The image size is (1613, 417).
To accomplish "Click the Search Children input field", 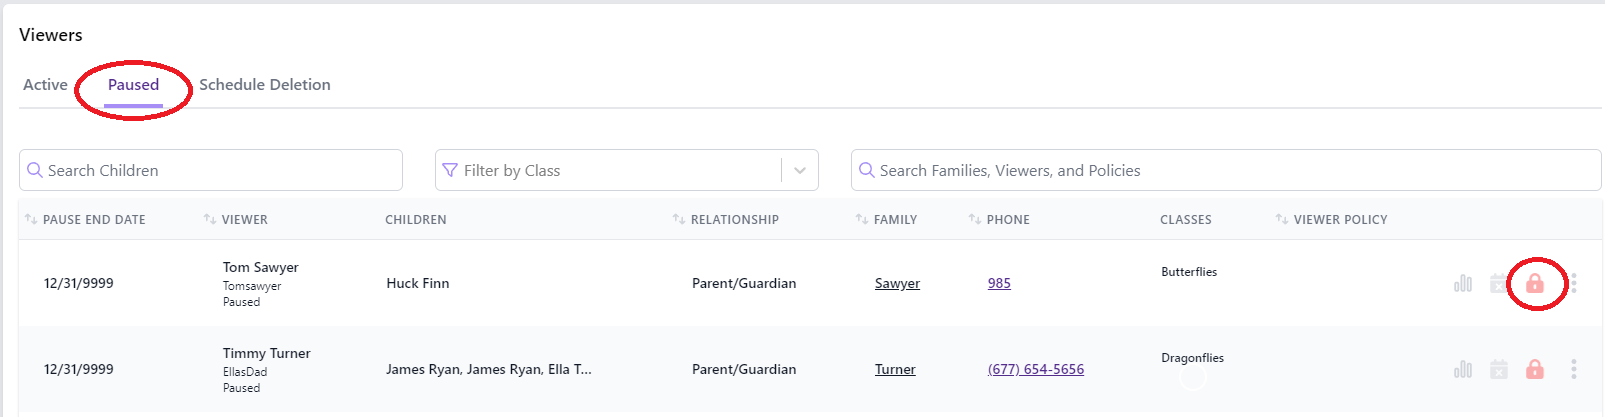I will point(211,170).
